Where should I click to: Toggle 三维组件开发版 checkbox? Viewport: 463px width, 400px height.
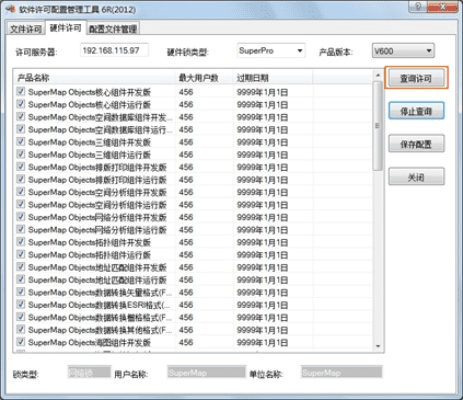[21, 141]
